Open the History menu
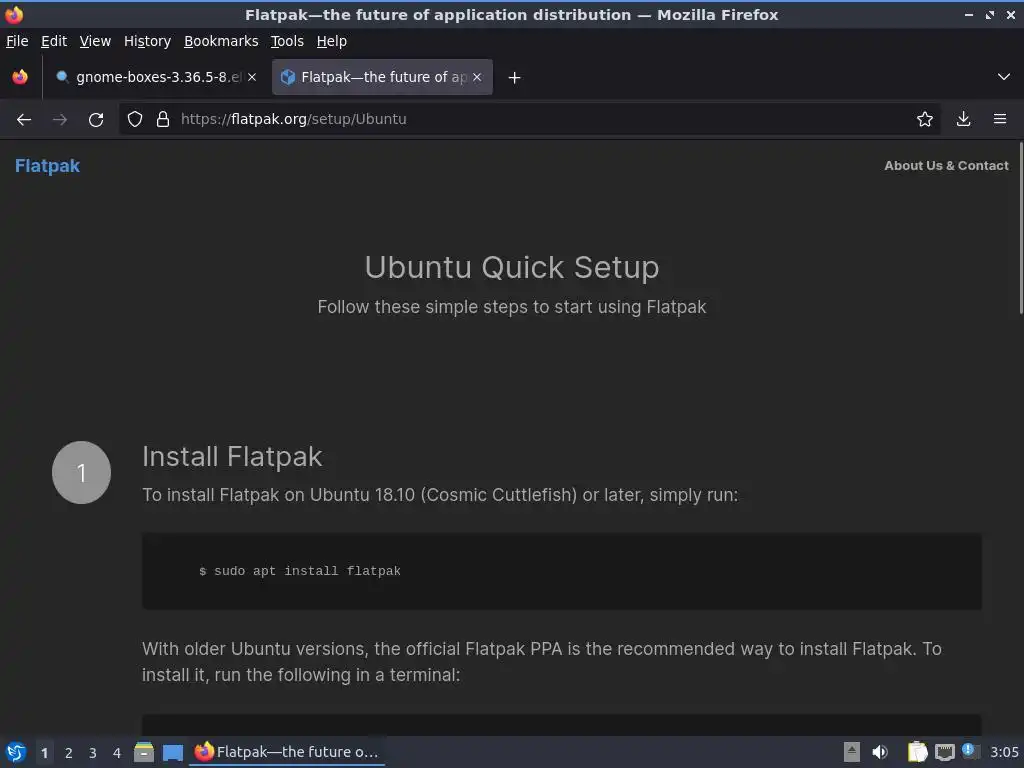1024x768 pixels. 147,41
